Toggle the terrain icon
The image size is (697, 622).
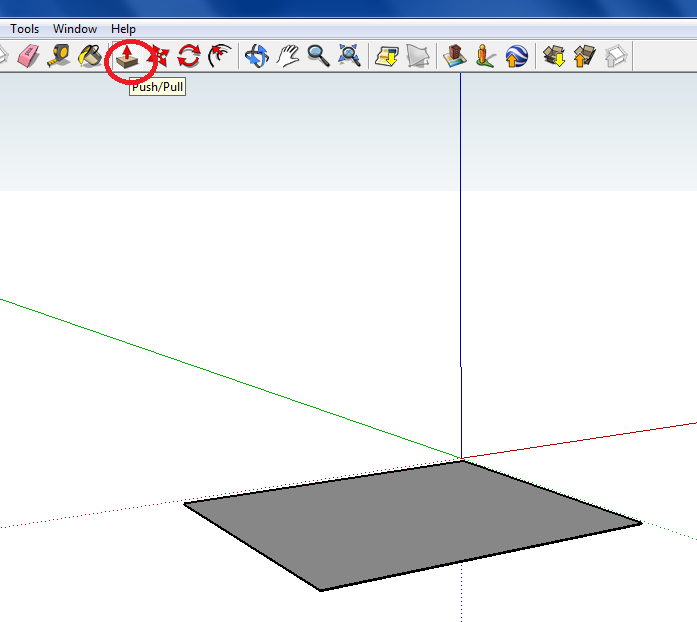(x=417, y=56)
